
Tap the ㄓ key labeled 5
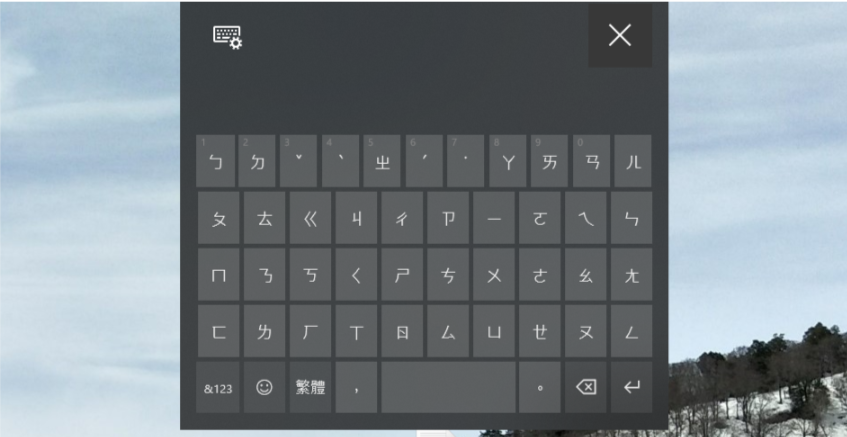(382, 161)
